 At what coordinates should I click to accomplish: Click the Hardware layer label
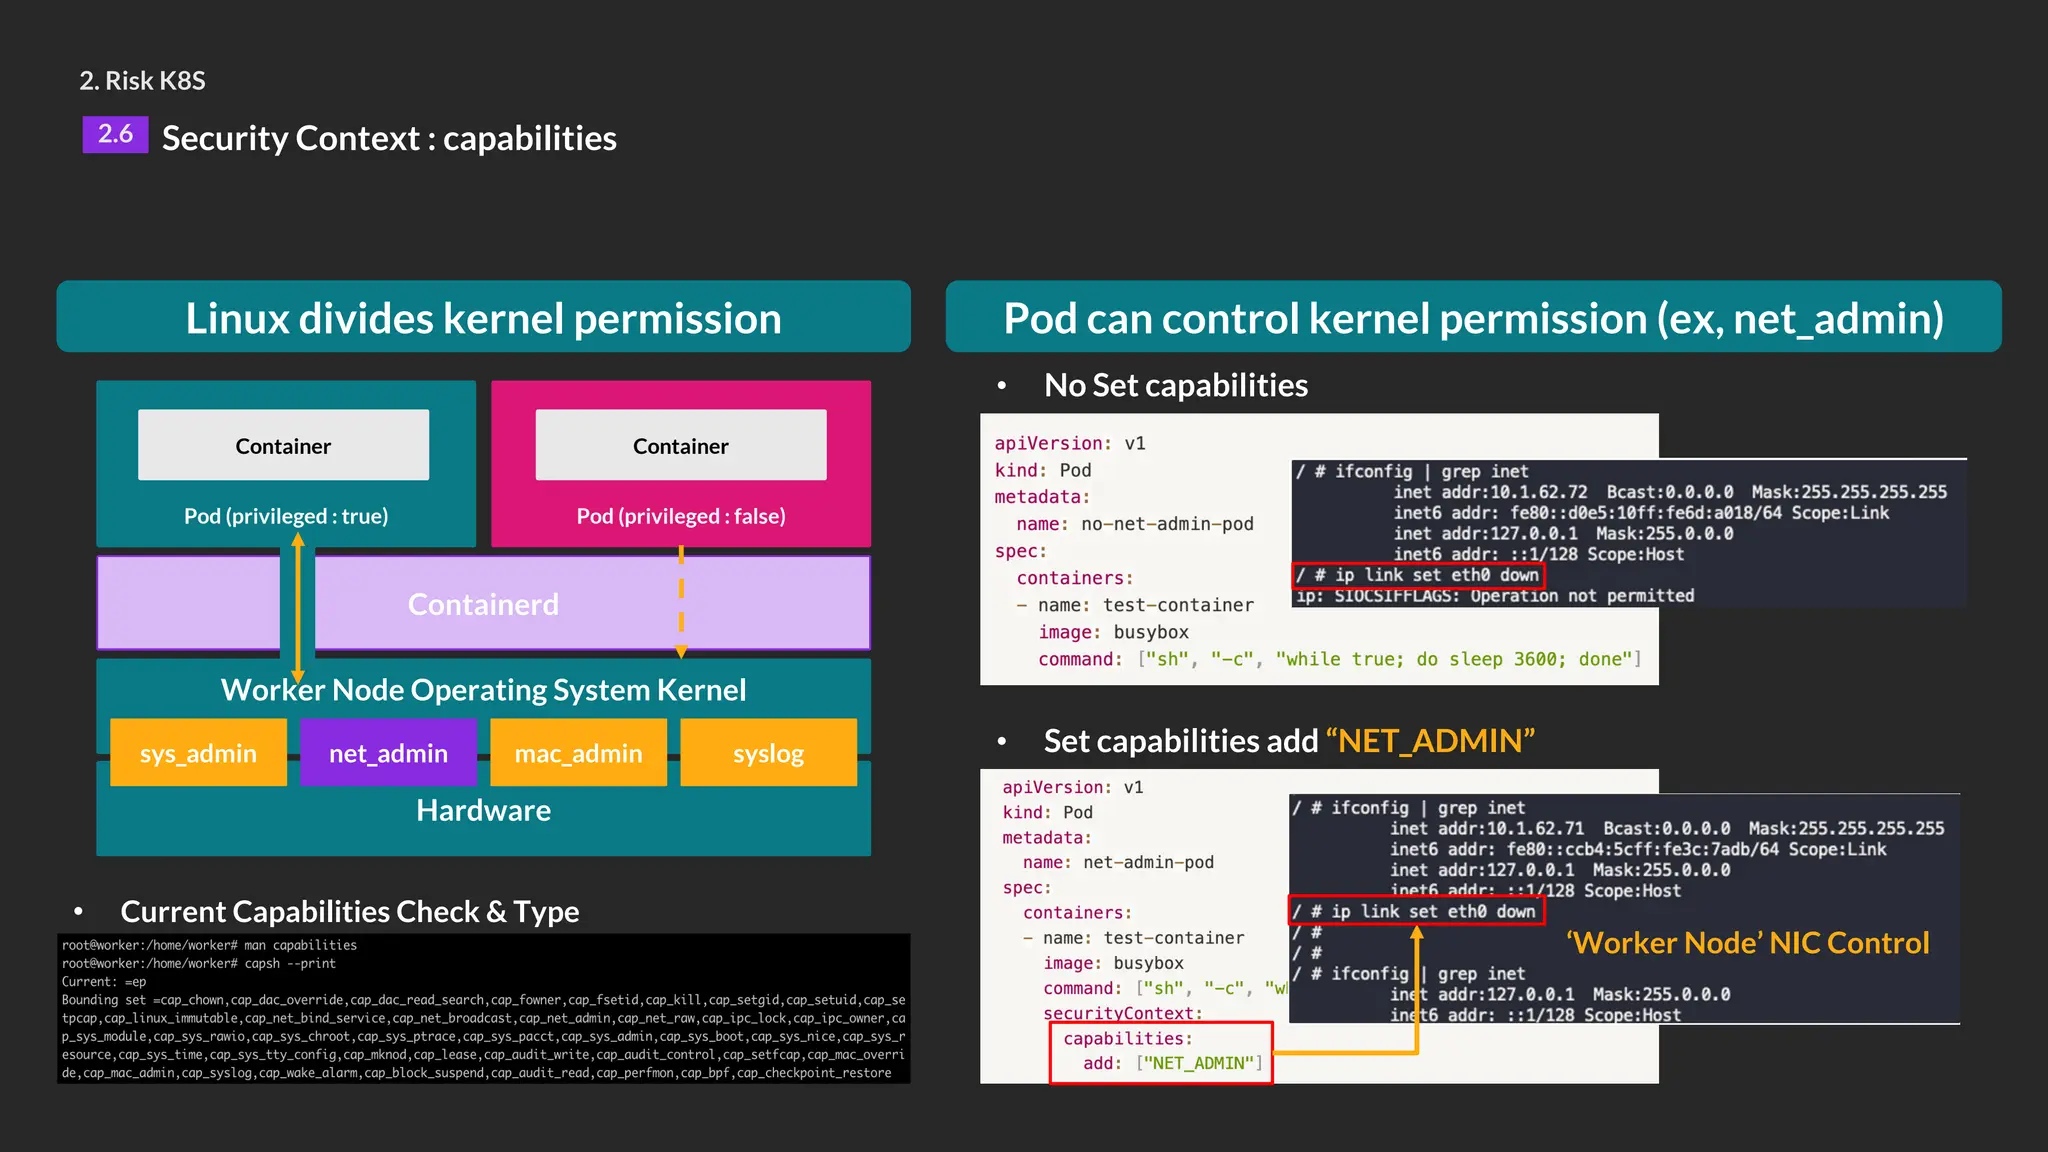(x=483, y=810)
